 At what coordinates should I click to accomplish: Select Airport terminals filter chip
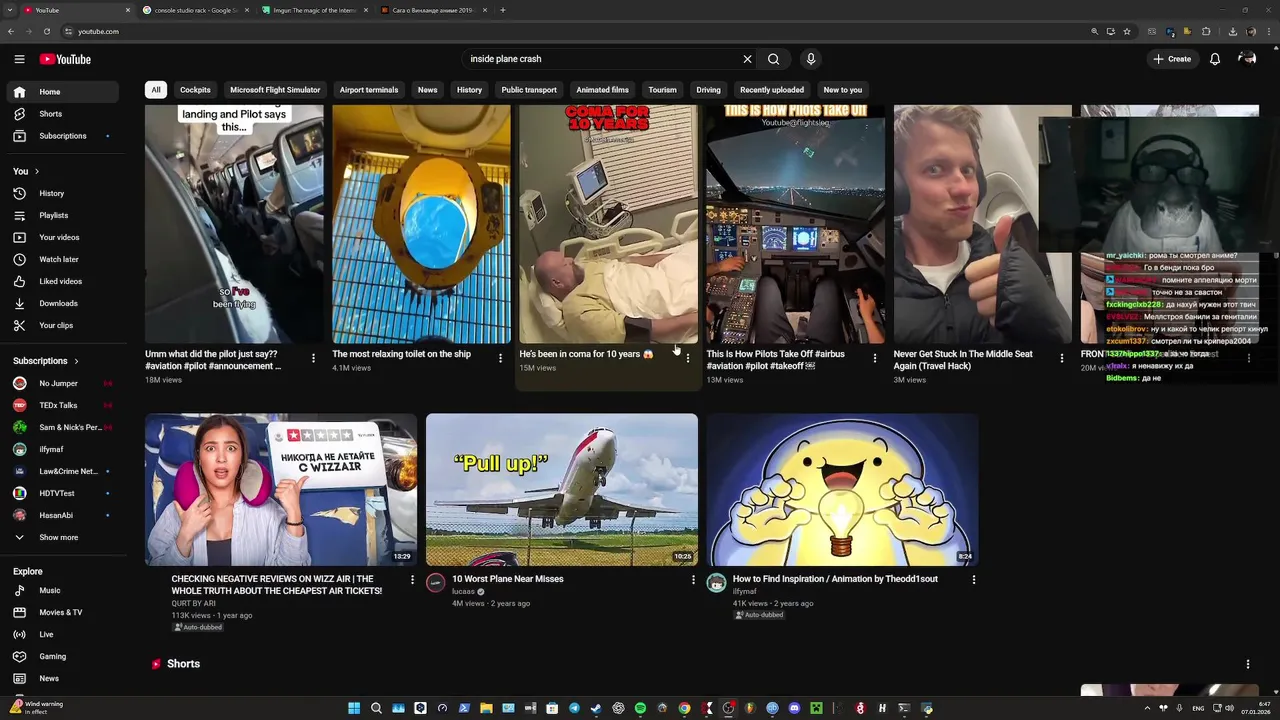coord(369,90)
